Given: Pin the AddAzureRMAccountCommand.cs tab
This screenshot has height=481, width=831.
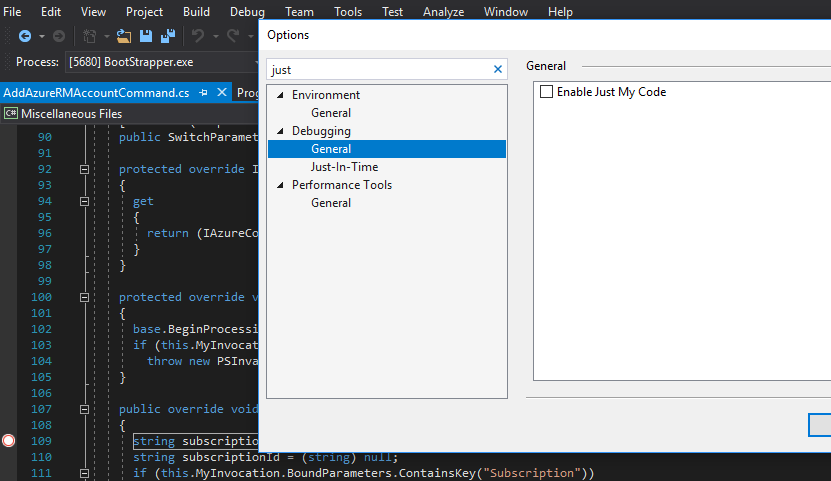Looking at the screenshot, I should [x=203, y=93].
